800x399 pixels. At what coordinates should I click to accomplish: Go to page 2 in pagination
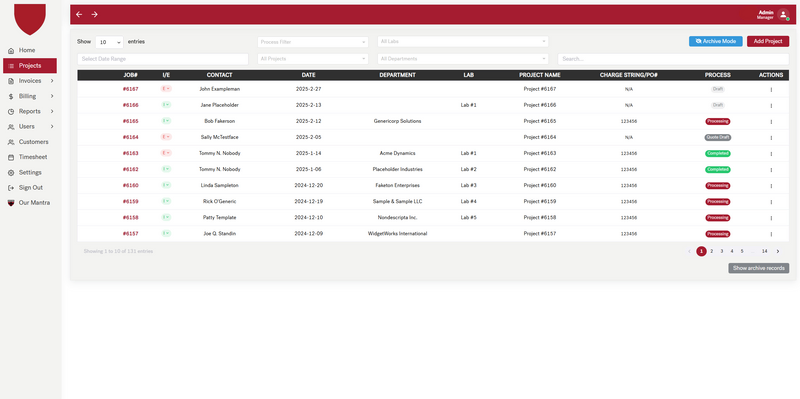(x=712, y=251)
